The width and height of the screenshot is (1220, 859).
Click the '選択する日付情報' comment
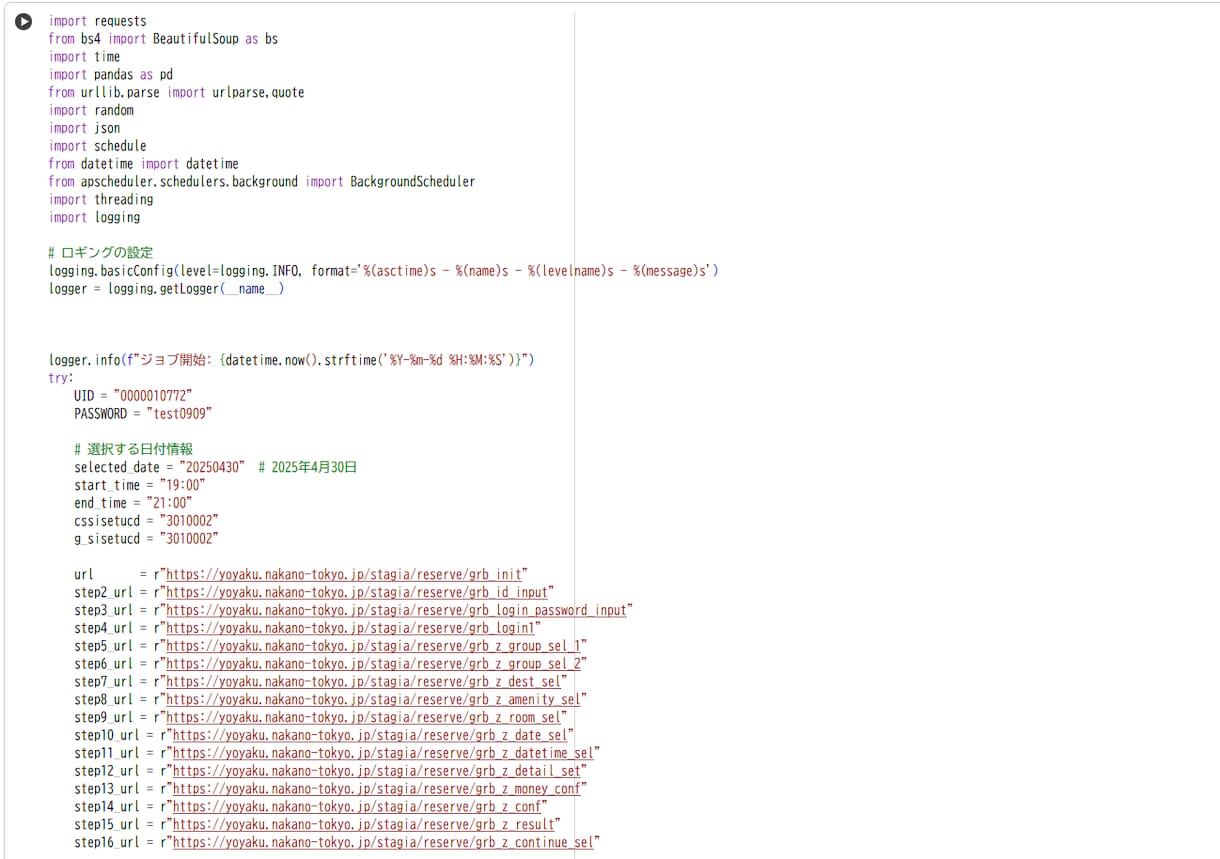coord(134,450)
